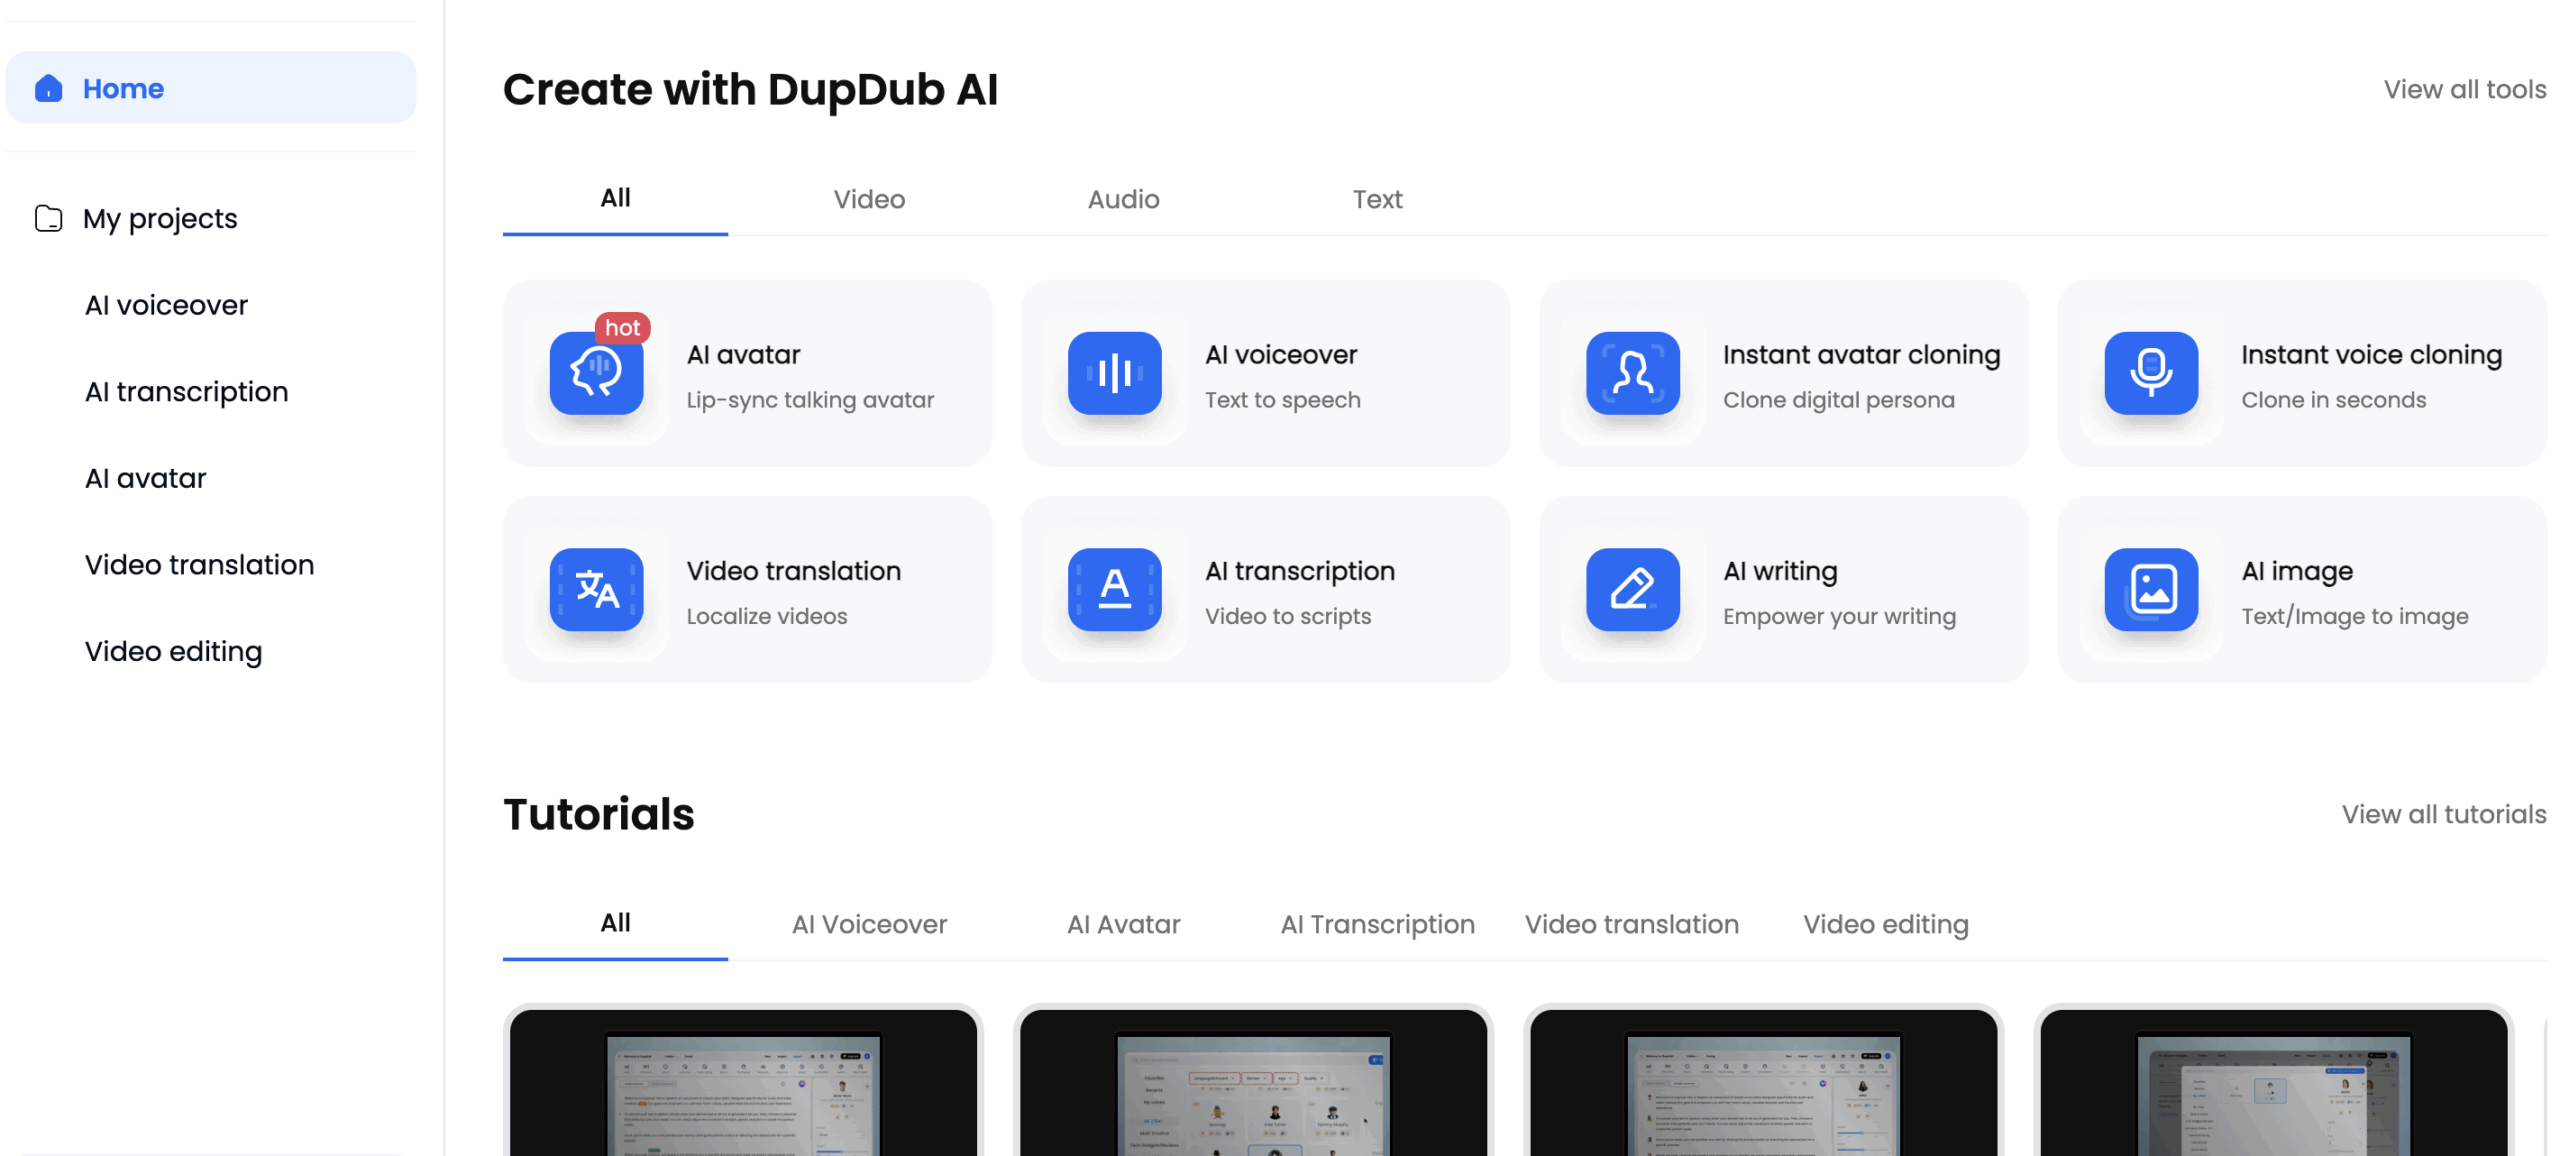Click View all tools link
Image resolution: width=2560 pixels, height=1156 pixels.
[x=2463, y=89]
